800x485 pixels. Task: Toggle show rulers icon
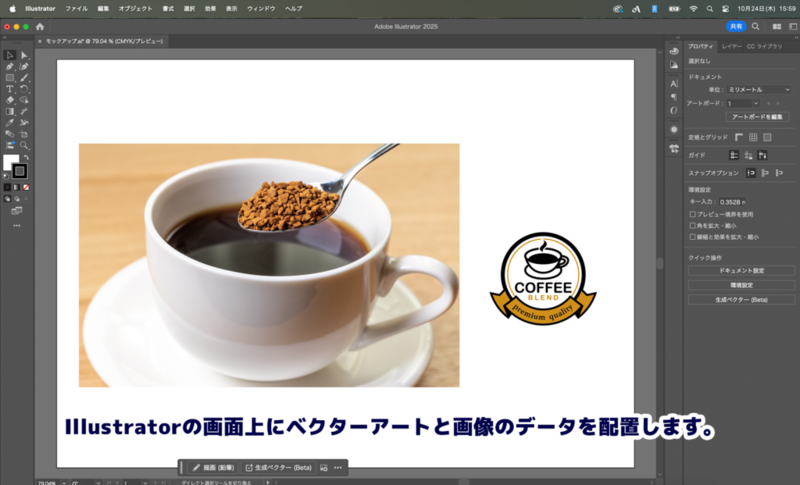(x=739, y=137)
